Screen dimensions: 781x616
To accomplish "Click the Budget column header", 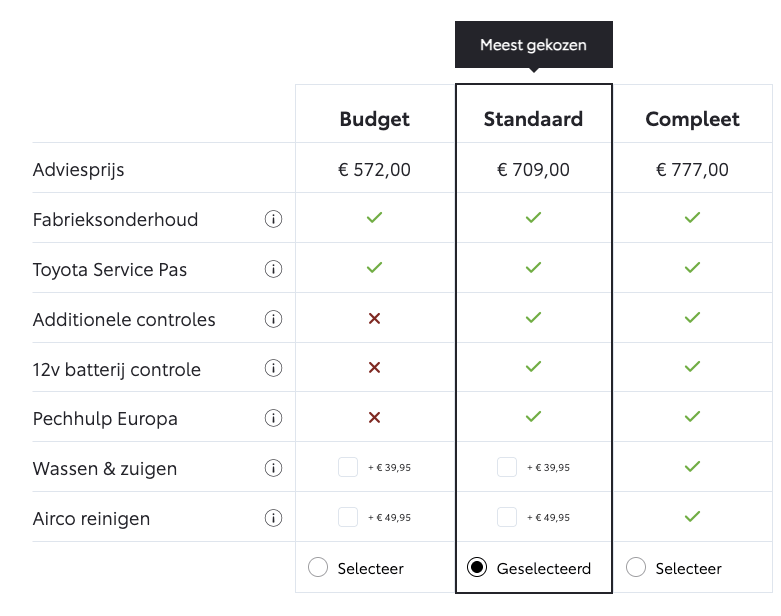I will coord(375,119).
